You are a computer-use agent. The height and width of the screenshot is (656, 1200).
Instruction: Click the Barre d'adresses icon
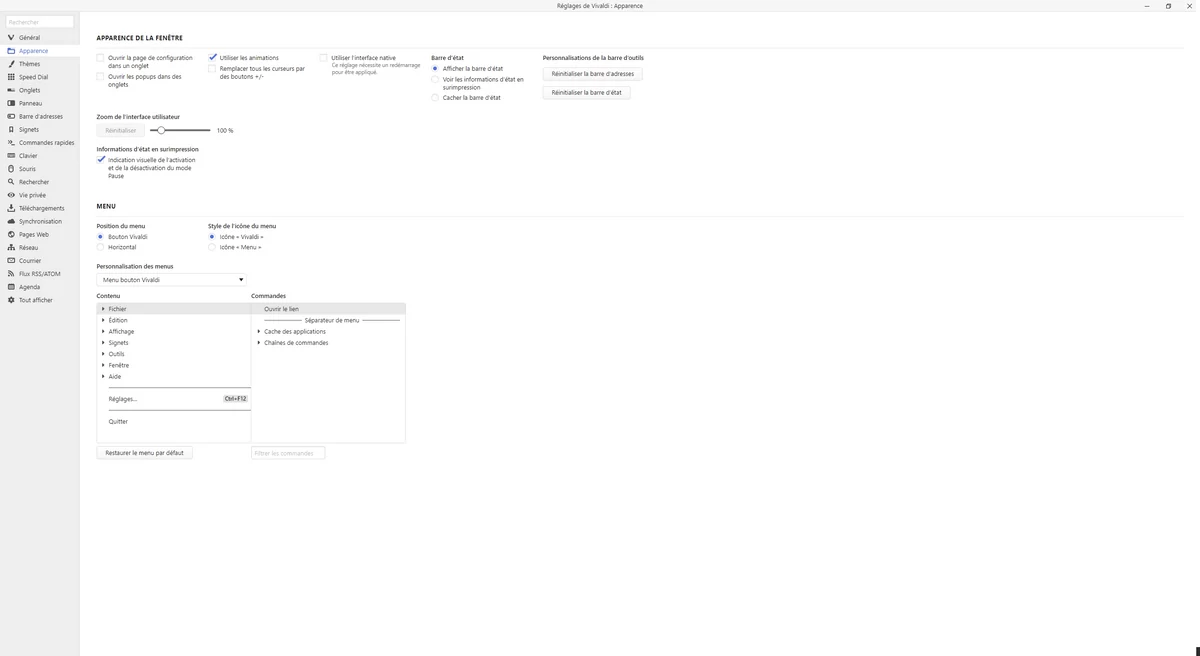[11, 116]
